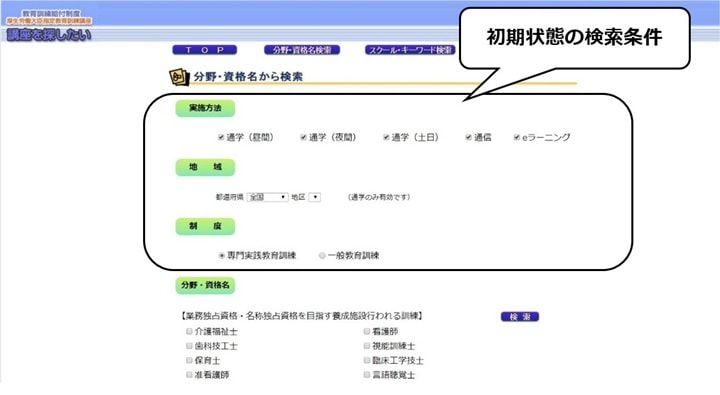
Task: Uncheck the 通学（夜間） checkbox
Action: point(303,137)
